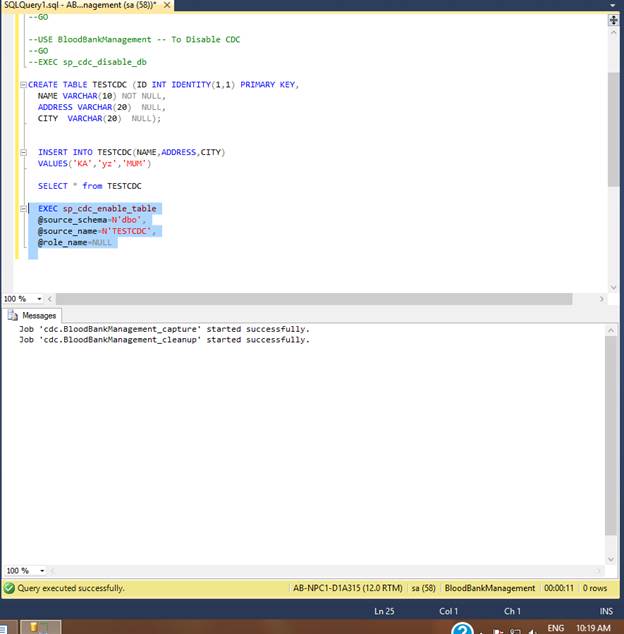Click the BloodBankManagement database status entry
The width and height of the screenshot is (624, 634).
click(x=490, y=588)
